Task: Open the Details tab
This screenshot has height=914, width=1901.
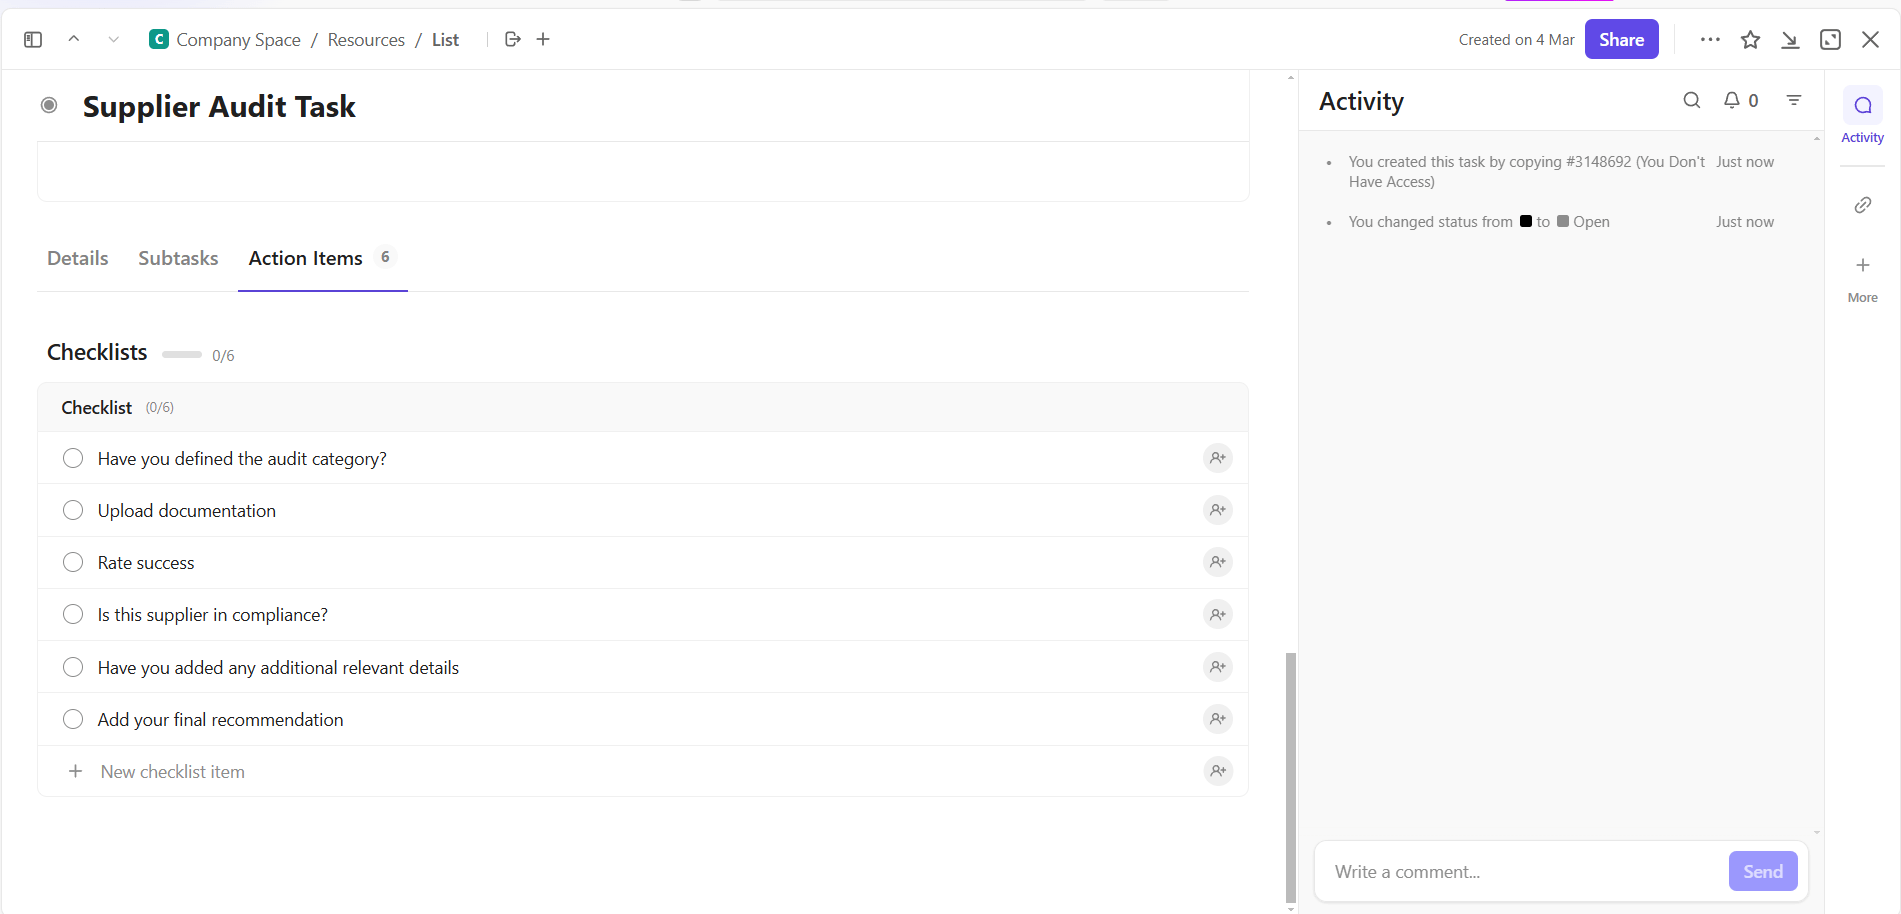Action: pyautogui.click(x=77, y=258)
